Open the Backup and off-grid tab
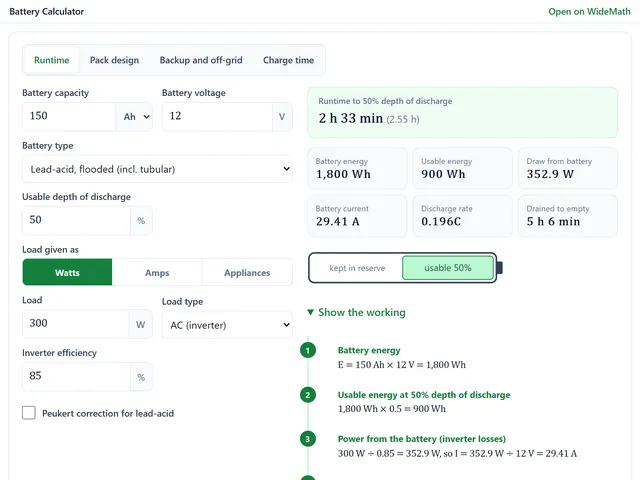The image size is (640, 480). tap(201, 60)
